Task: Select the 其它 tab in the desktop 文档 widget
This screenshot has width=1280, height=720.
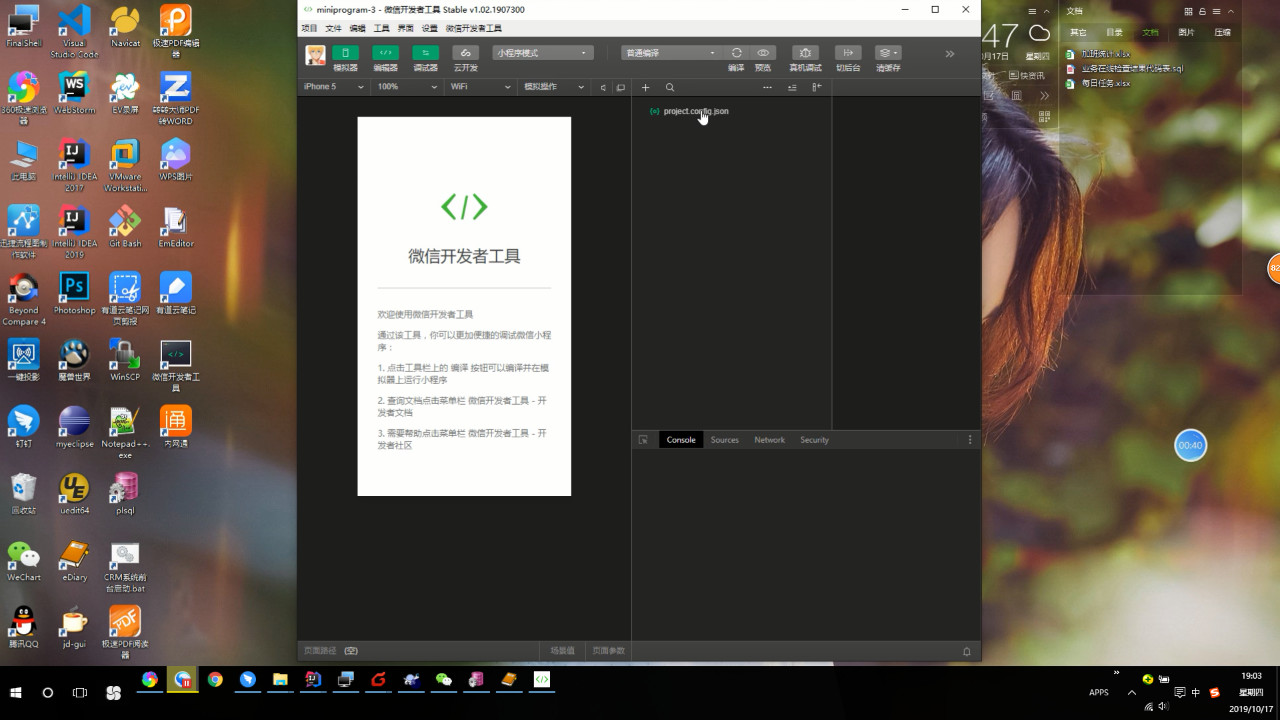Action: [1078, 32]
